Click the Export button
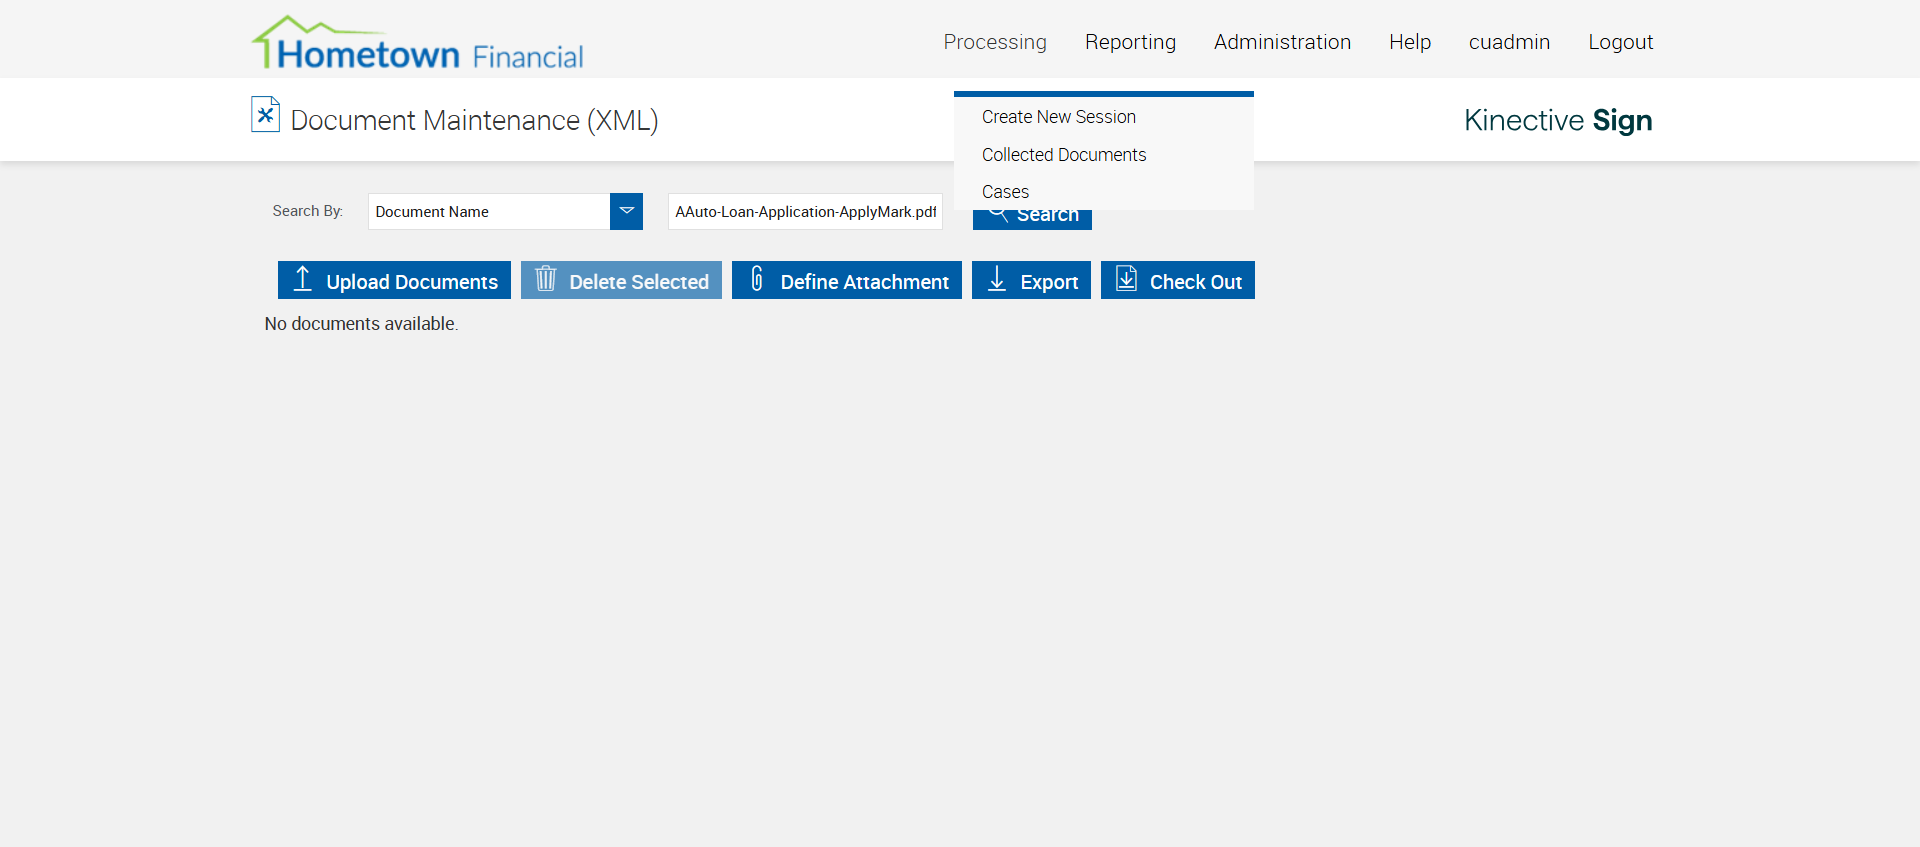Image resolution: width=1920 pixels, height=847 pixels. (x=1031, y=280)
